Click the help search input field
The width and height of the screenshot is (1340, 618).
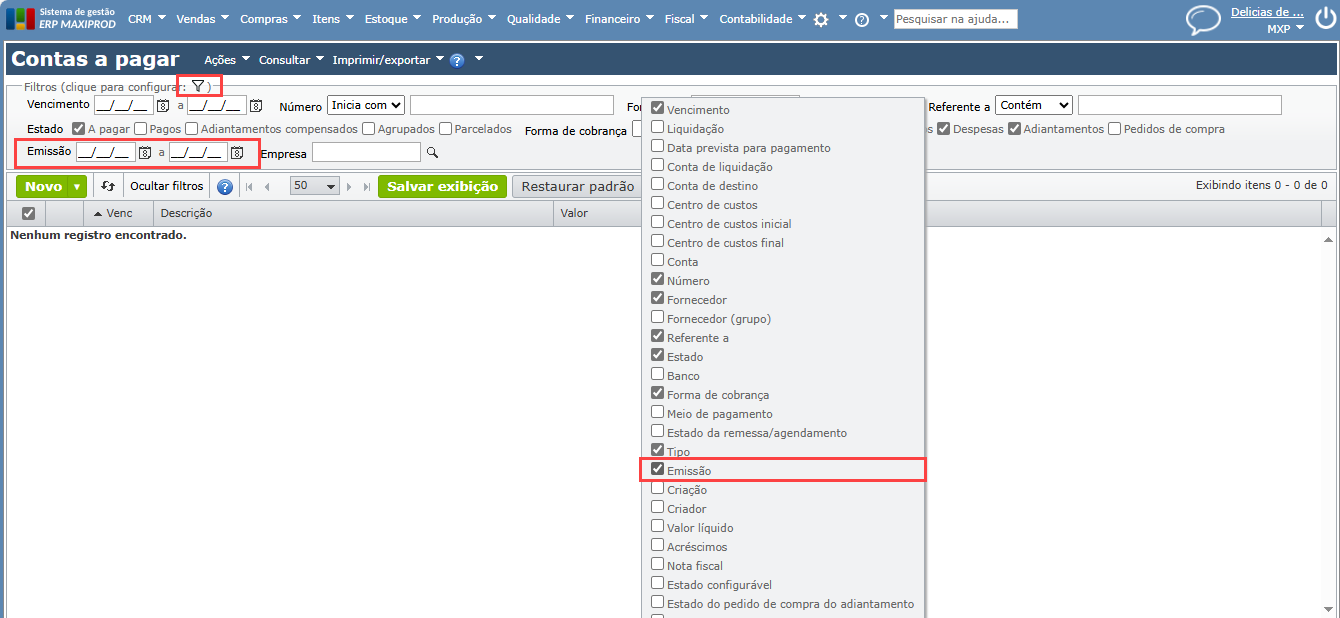[955, 19]
